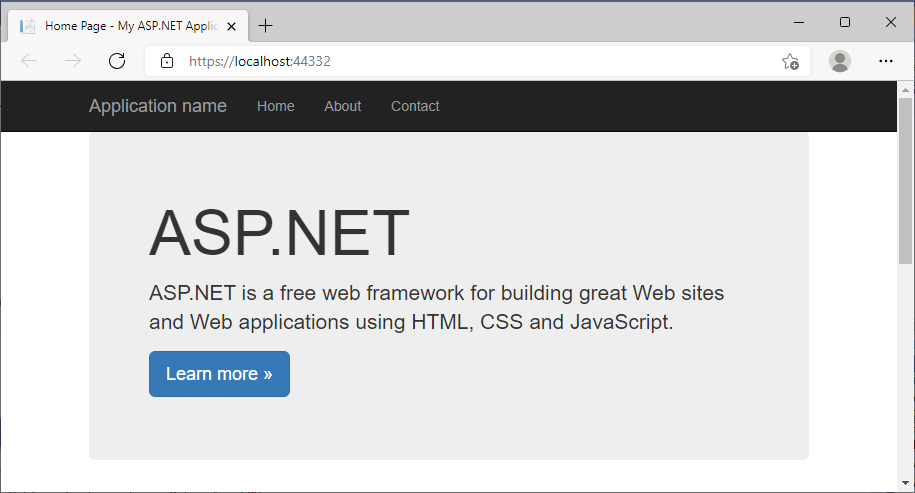The width and height of the screenshot is (915, 493).
Task: Click the browser forward arrow
Action: click(73, 61)
